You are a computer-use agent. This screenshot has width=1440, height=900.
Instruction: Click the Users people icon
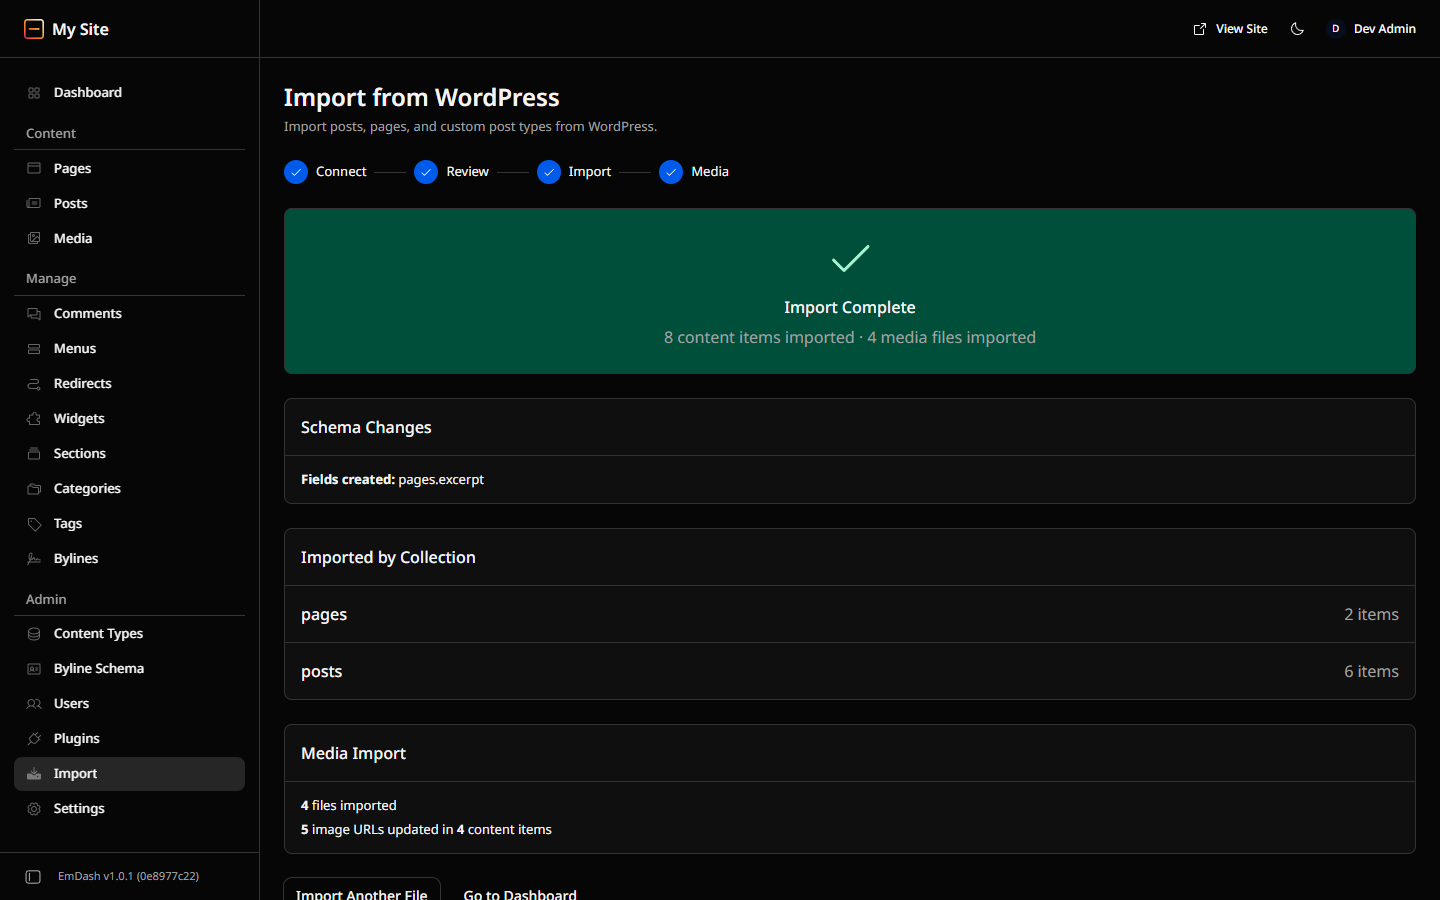[34, 704]
